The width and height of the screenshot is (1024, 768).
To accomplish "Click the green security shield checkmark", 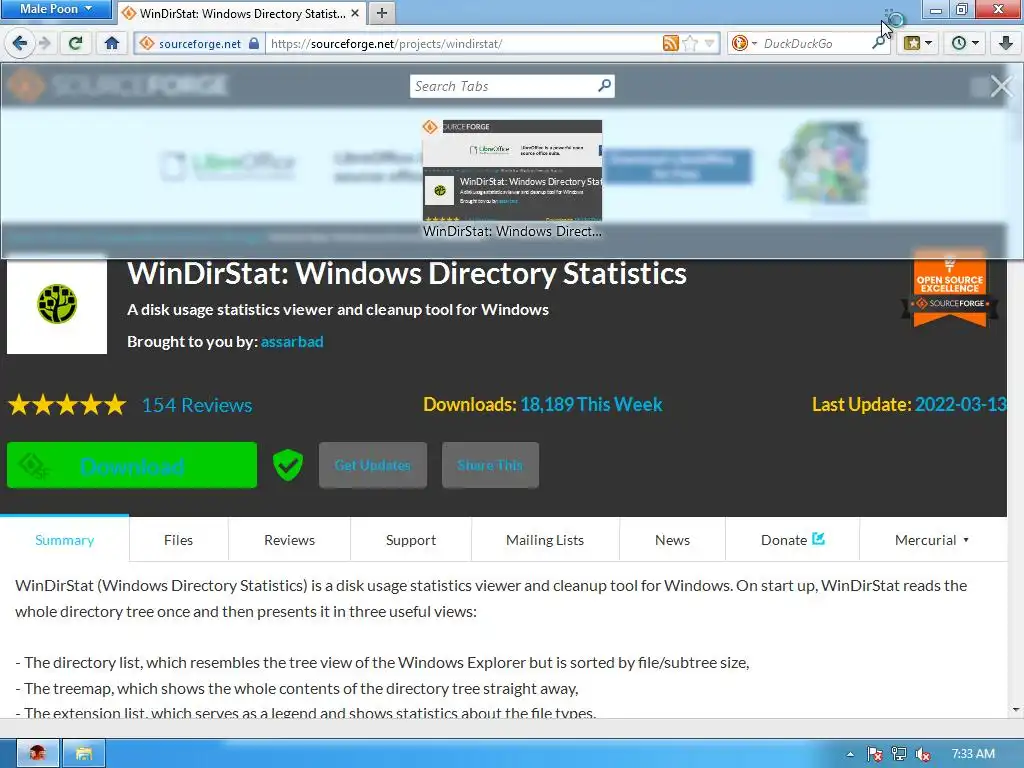I will (x=287, y=465).
